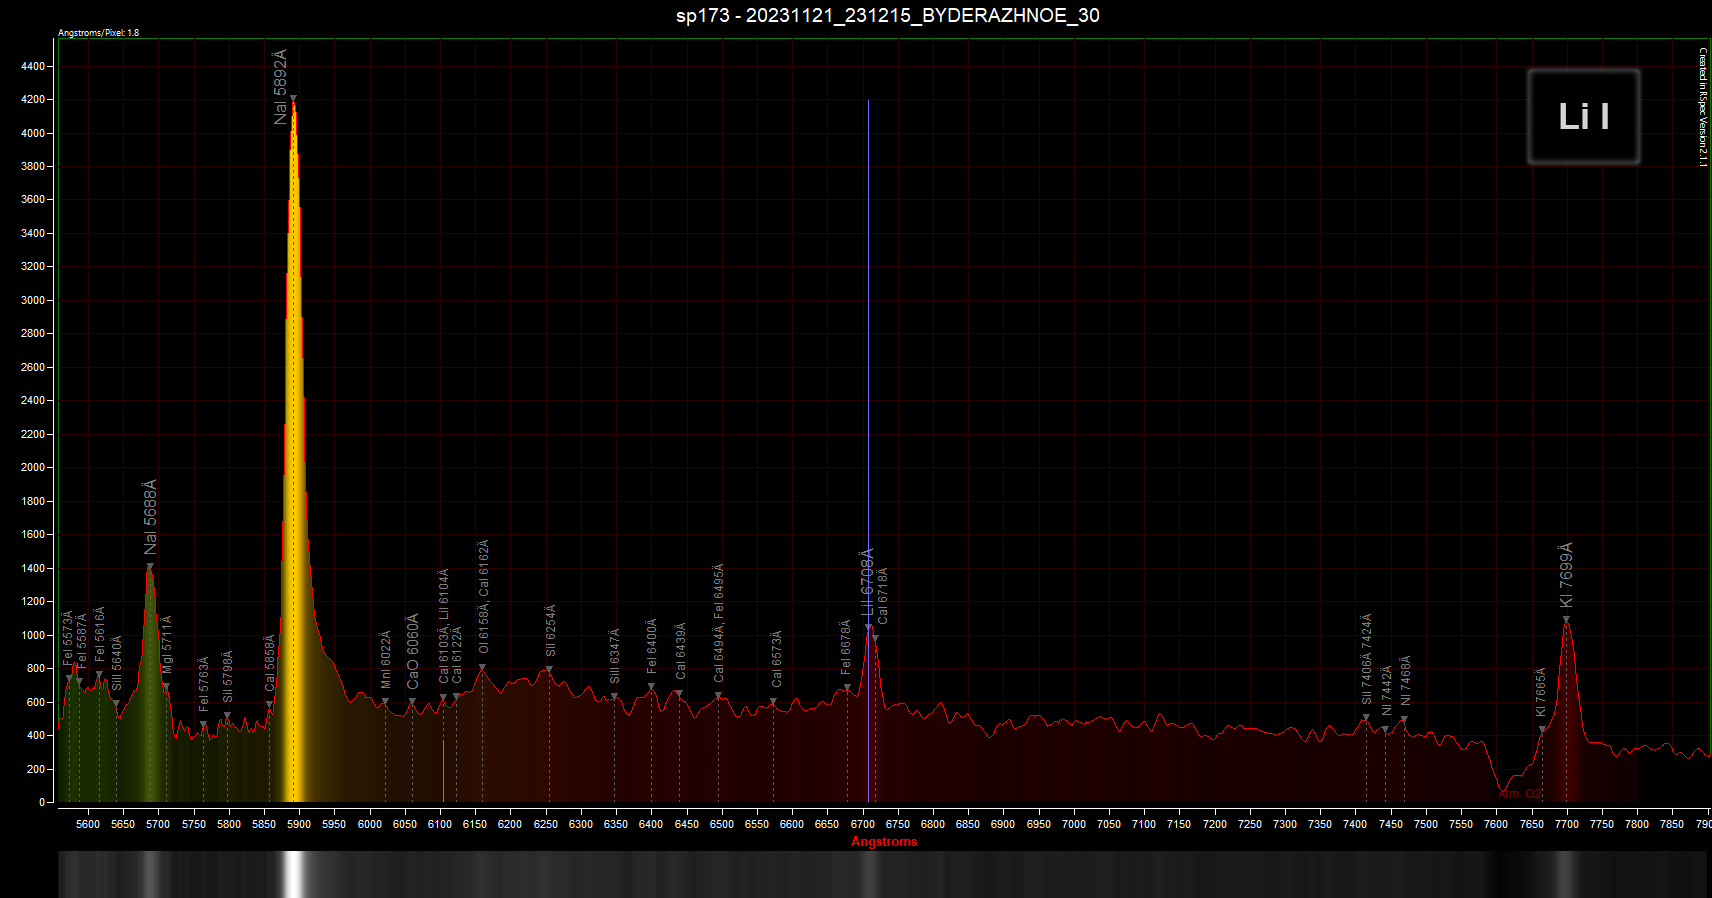The height and width of the screenshot is (898, 1712).
Task: Select the CaI 5858Å line label
Action: pos(270,663)
